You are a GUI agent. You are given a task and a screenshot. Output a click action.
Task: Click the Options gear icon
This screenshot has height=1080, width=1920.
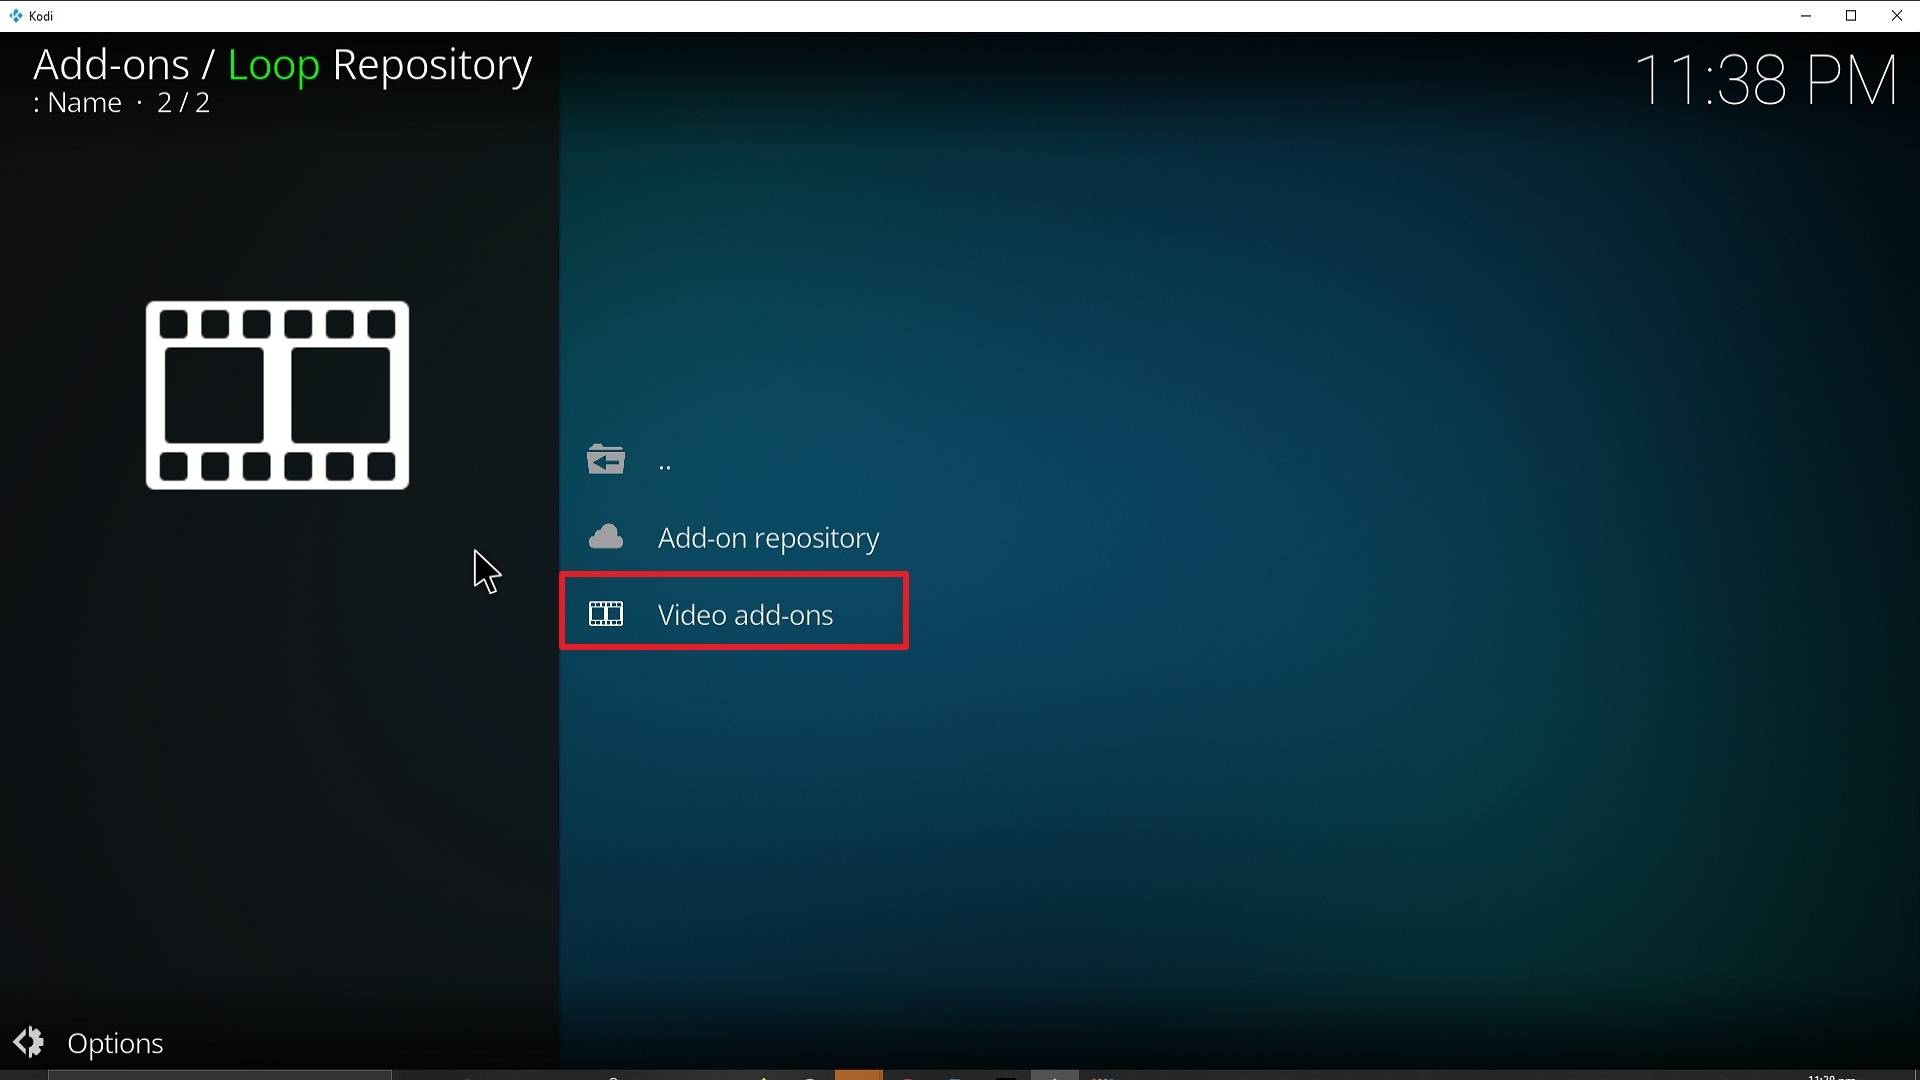[29, 1042]
